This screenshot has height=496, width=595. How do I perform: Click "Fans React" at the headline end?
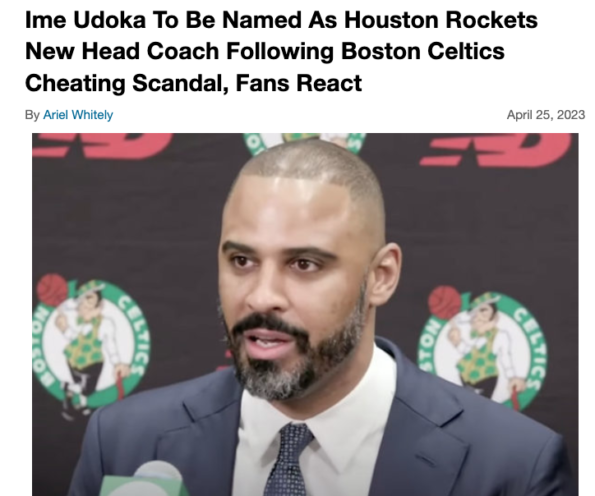[299, 83]
